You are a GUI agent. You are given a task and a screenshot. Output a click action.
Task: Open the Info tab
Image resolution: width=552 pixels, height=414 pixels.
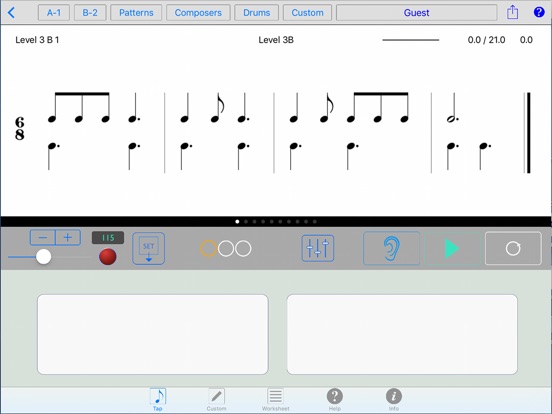coord(394,400)
